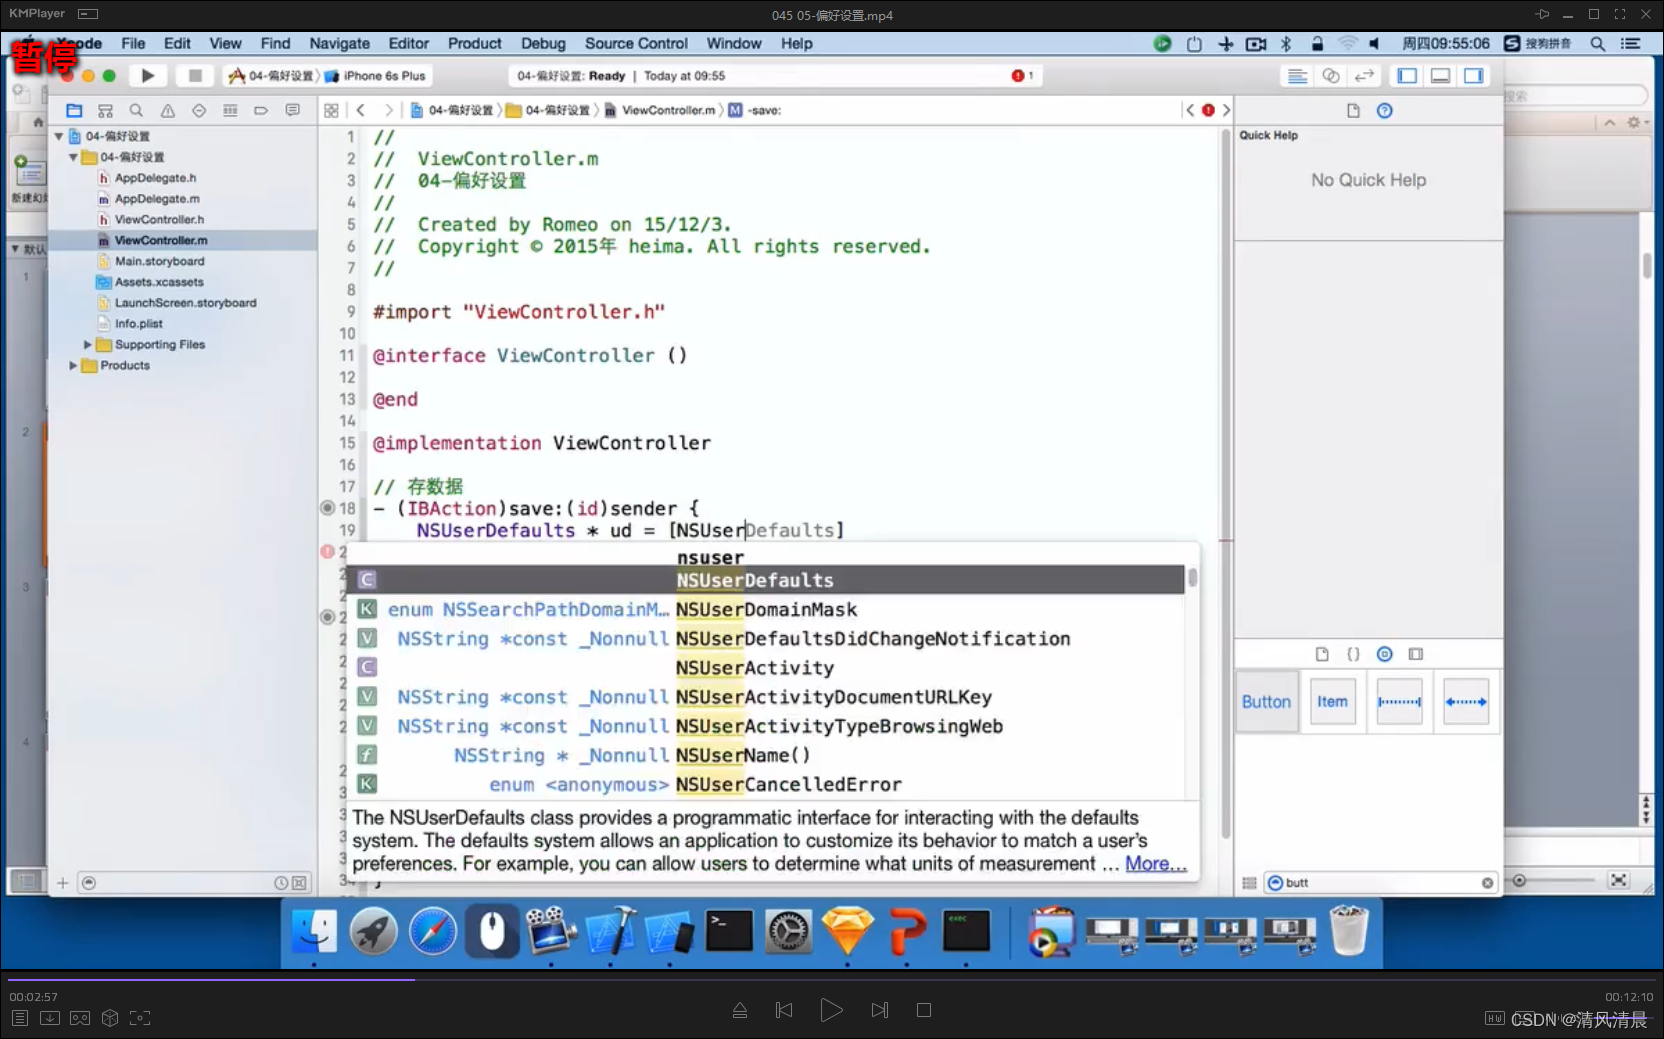The image size is (1664, 1039).
Task: Pick NSUserActivity completion suggestion
Action: (x=766, y=668)
